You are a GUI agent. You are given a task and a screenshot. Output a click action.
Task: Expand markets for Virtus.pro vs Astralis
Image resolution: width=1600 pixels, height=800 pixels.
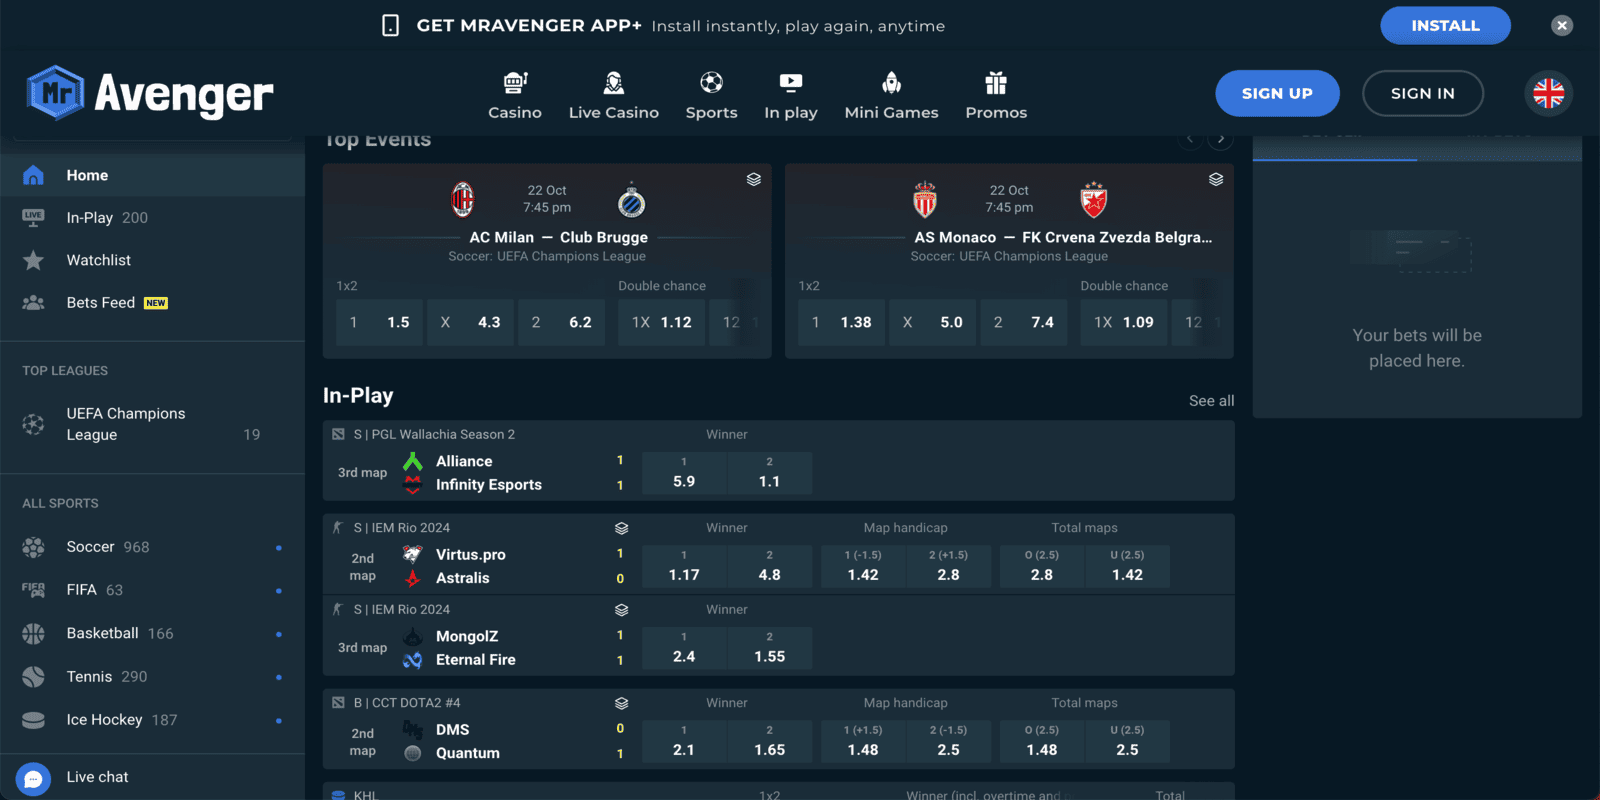621,528
